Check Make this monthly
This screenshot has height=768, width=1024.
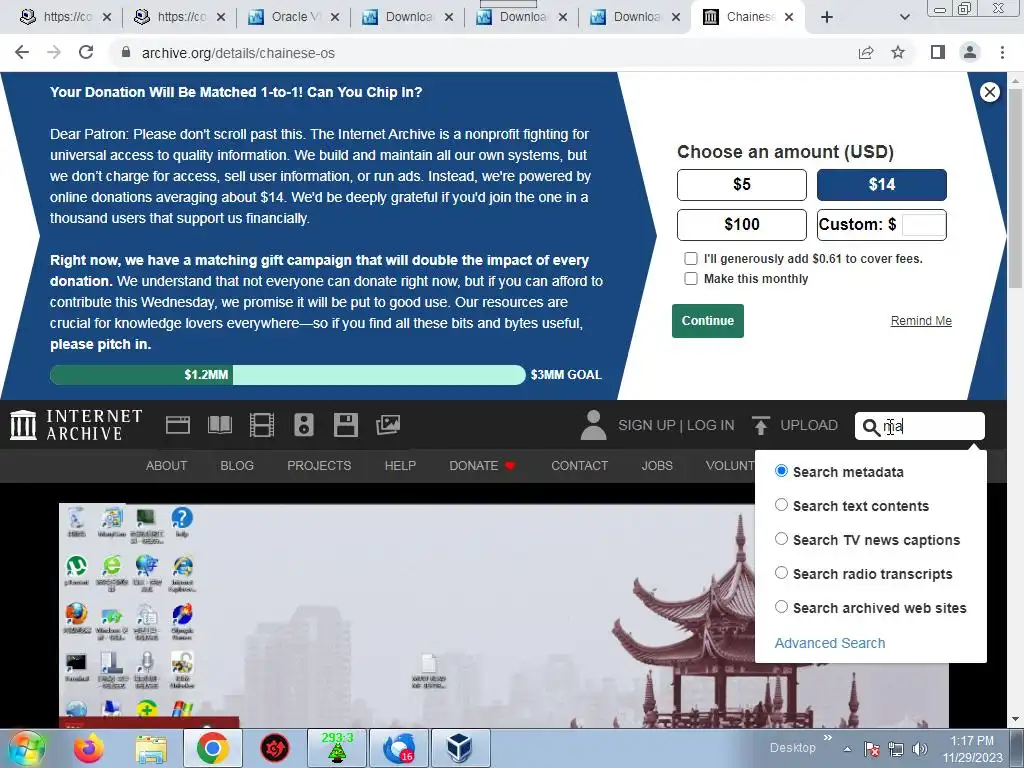(690, 279)
